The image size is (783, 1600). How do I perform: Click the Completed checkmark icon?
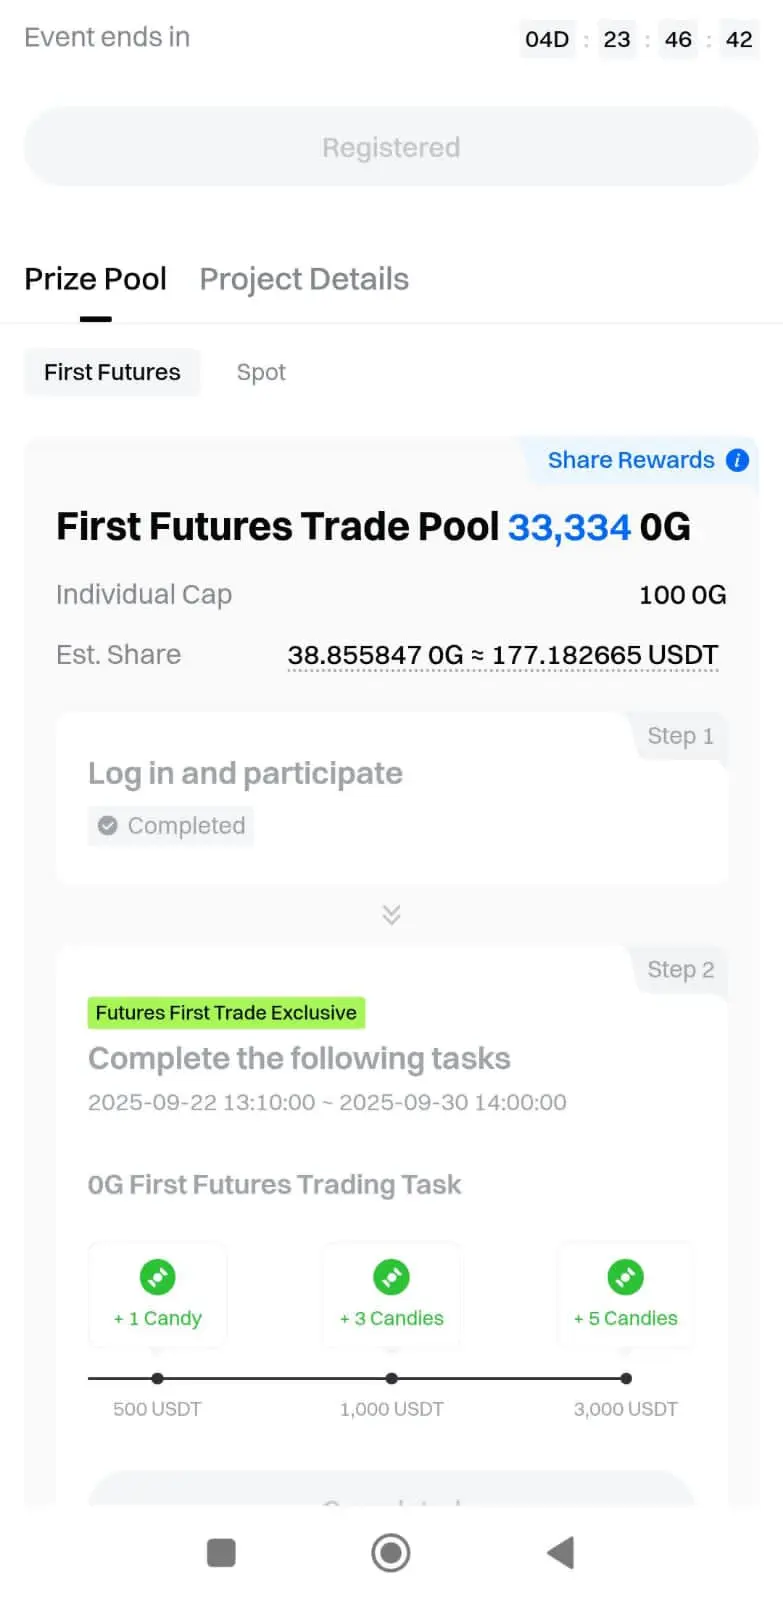click(x=108, y=826)
